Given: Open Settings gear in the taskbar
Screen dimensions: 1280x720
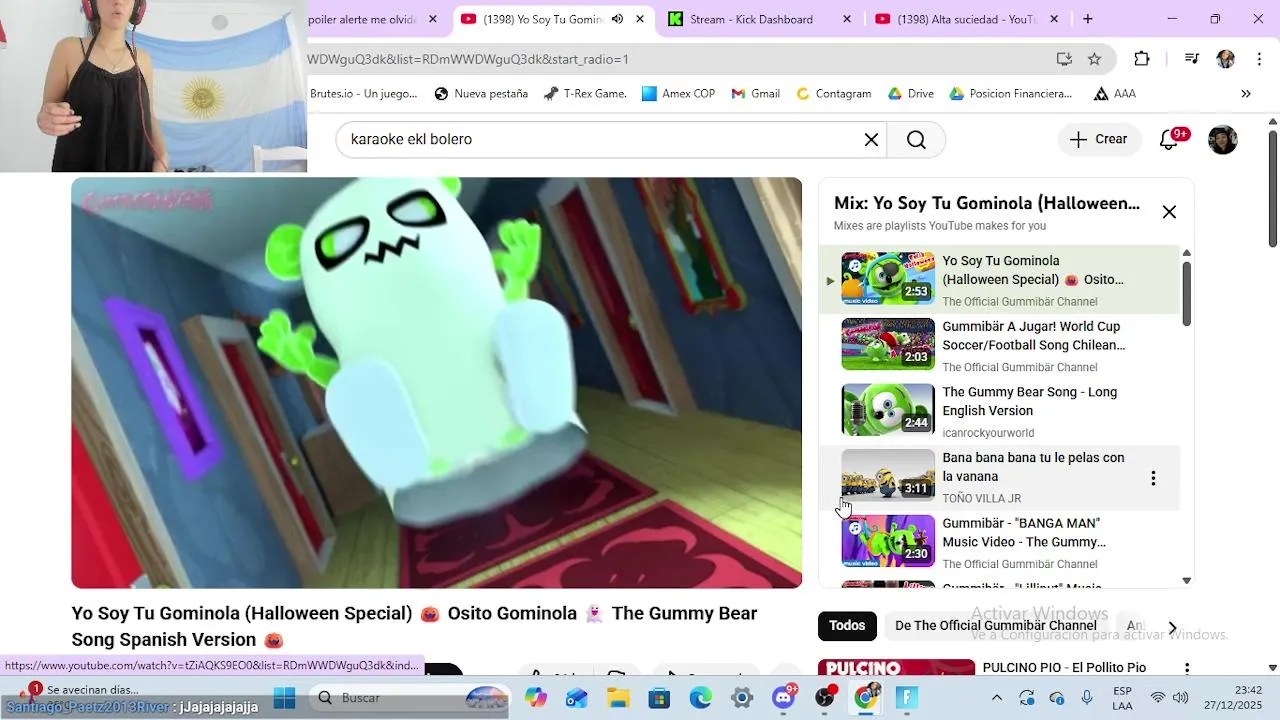Looking at the screenshot, I should tap(741, 697).
